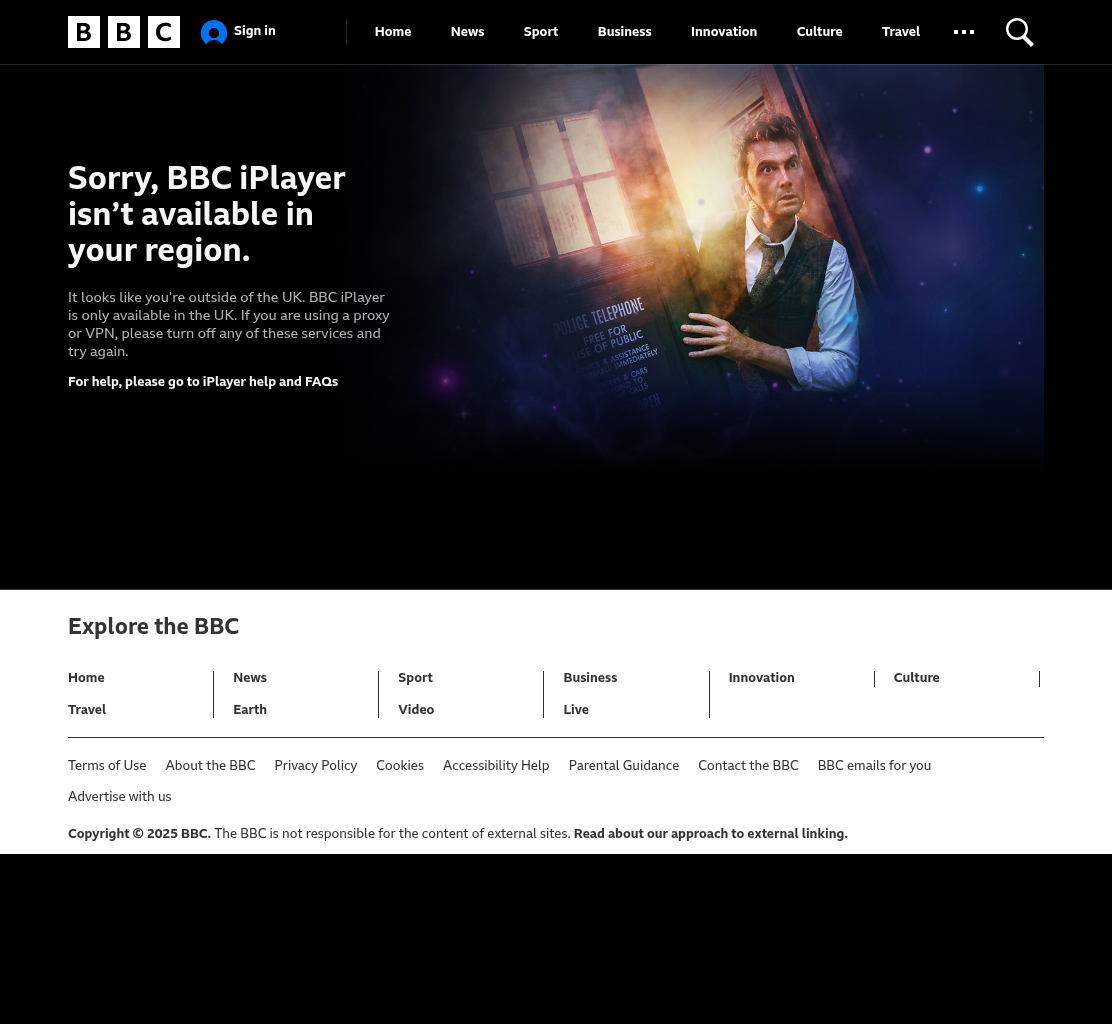
Task: Open Sport in the top navigation
Action: click(x=540, y=32)
